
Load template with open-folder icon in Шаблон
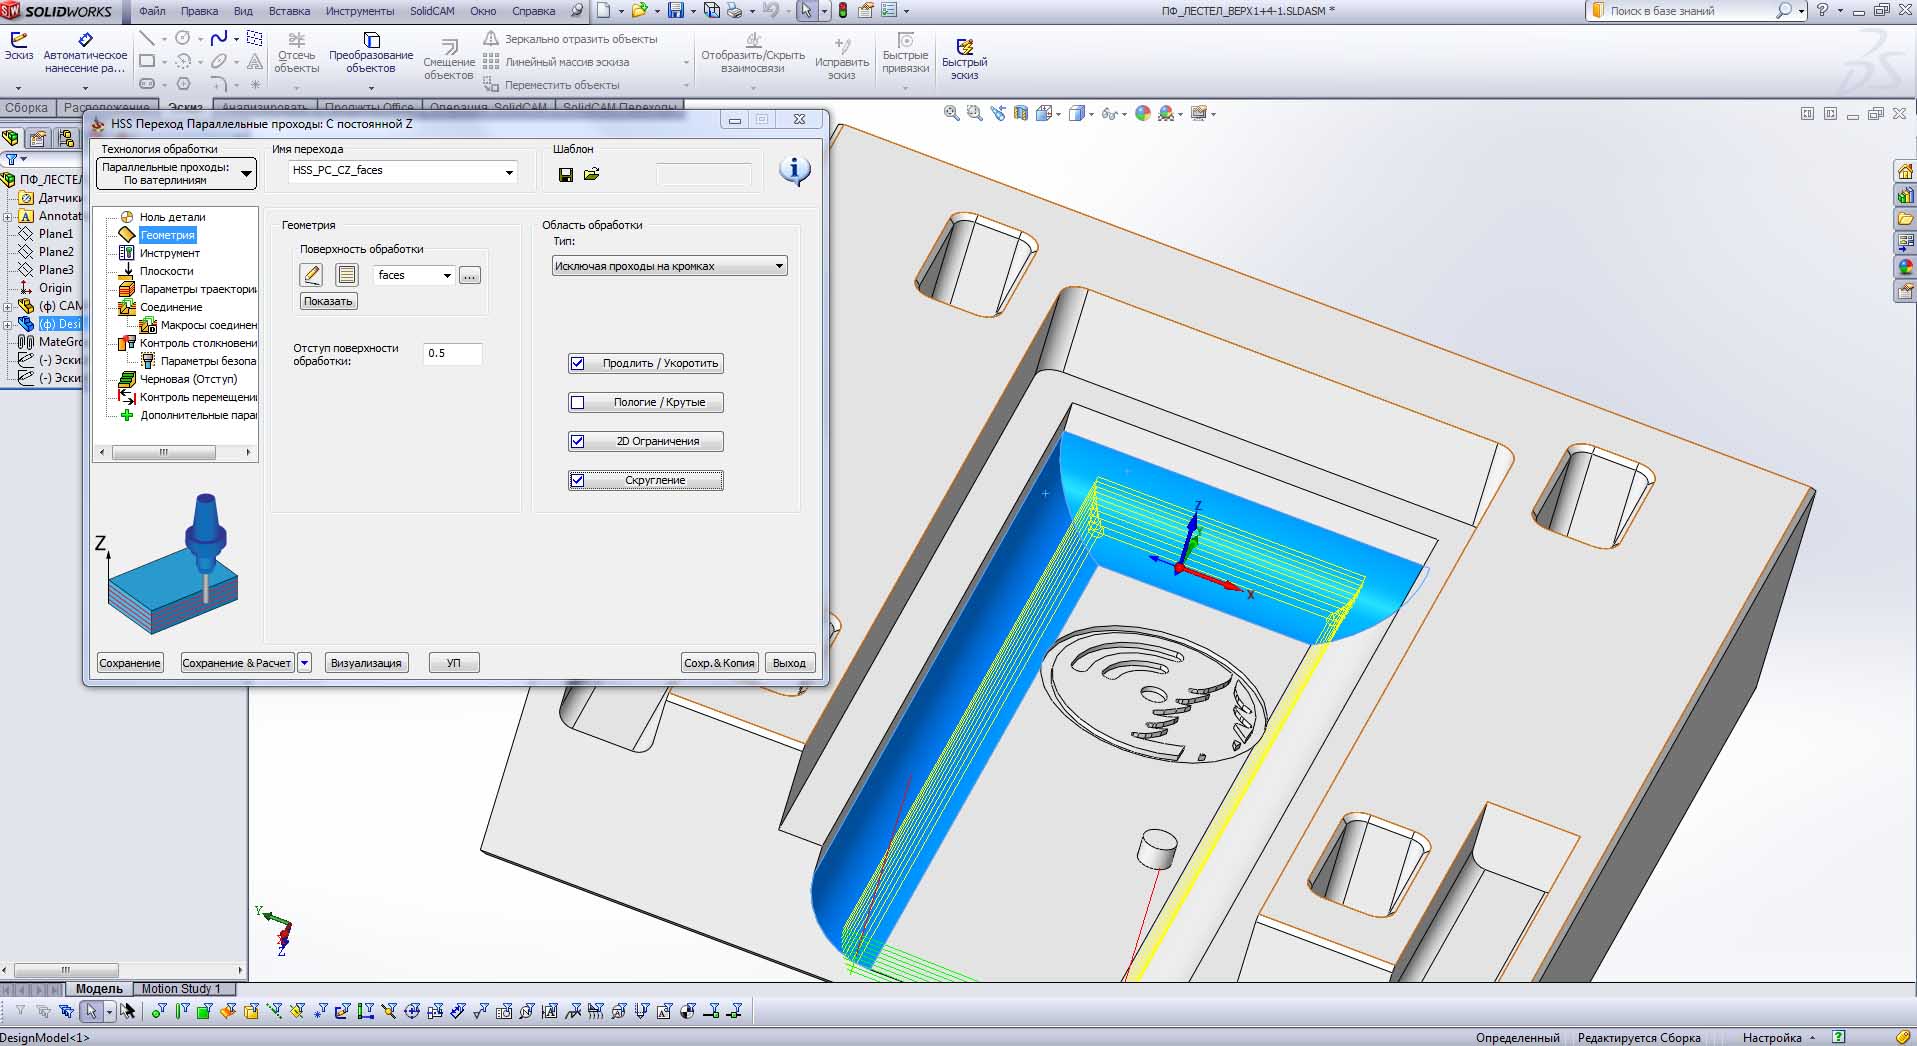point(592,174)
